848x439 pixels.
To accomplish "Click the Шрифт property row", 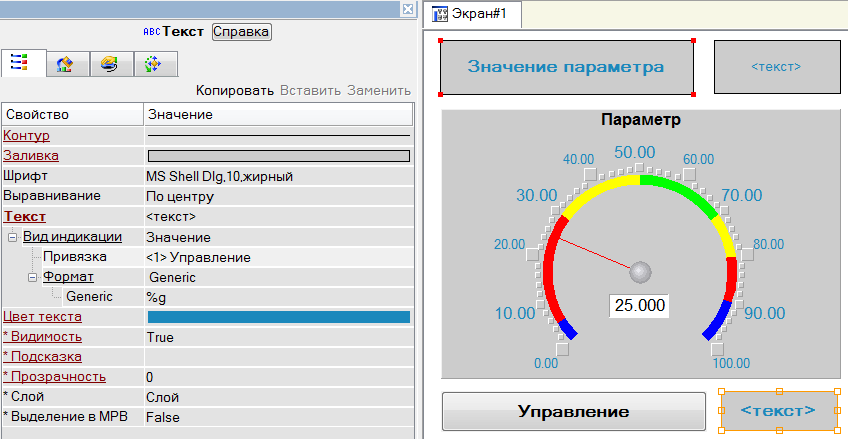I will pyautogui.click(x=208, y=176).
